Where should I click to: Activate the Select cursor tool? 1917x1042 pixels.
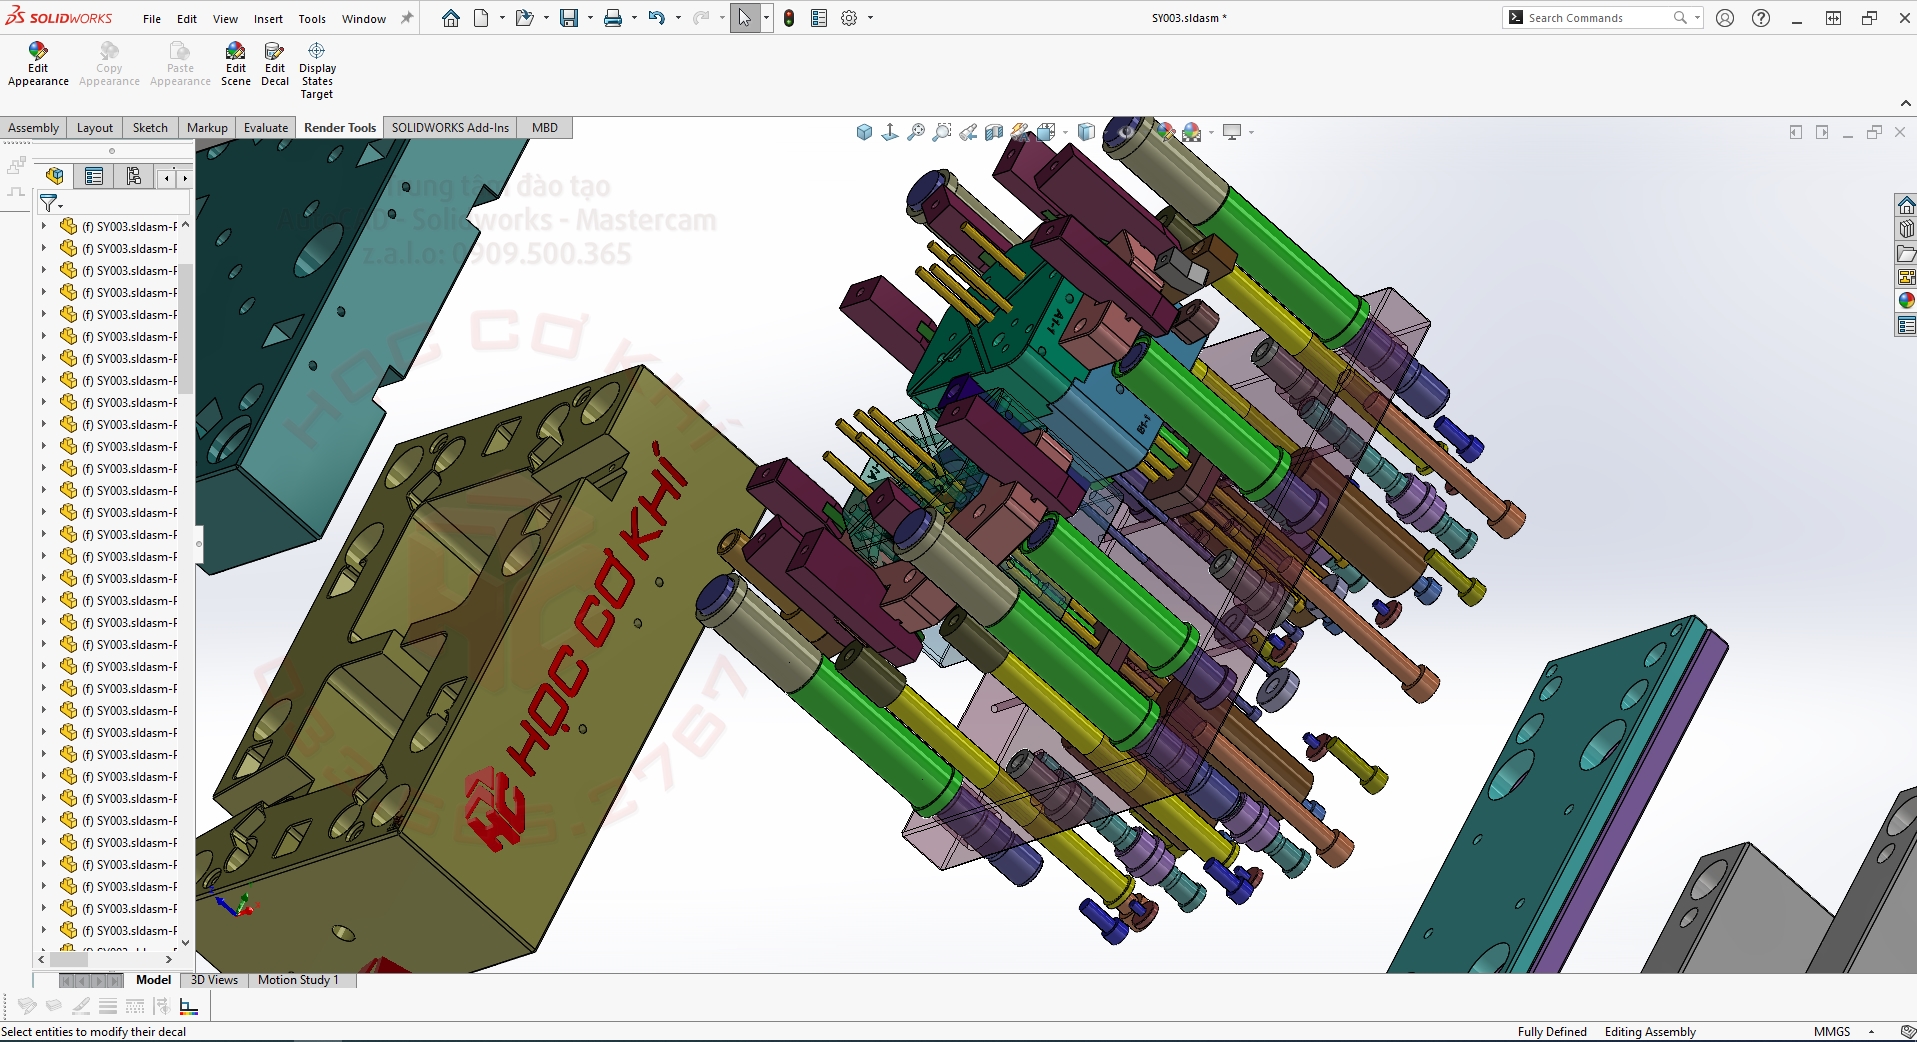click(745, 18)
